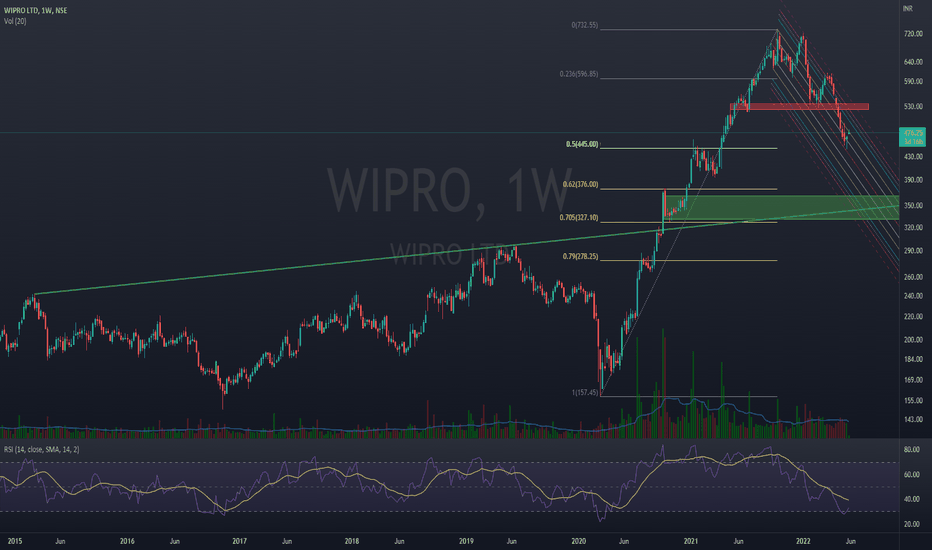The image size is (932, 550).
Task: Click the green support zone rectangle
Action: pos(780,208)
